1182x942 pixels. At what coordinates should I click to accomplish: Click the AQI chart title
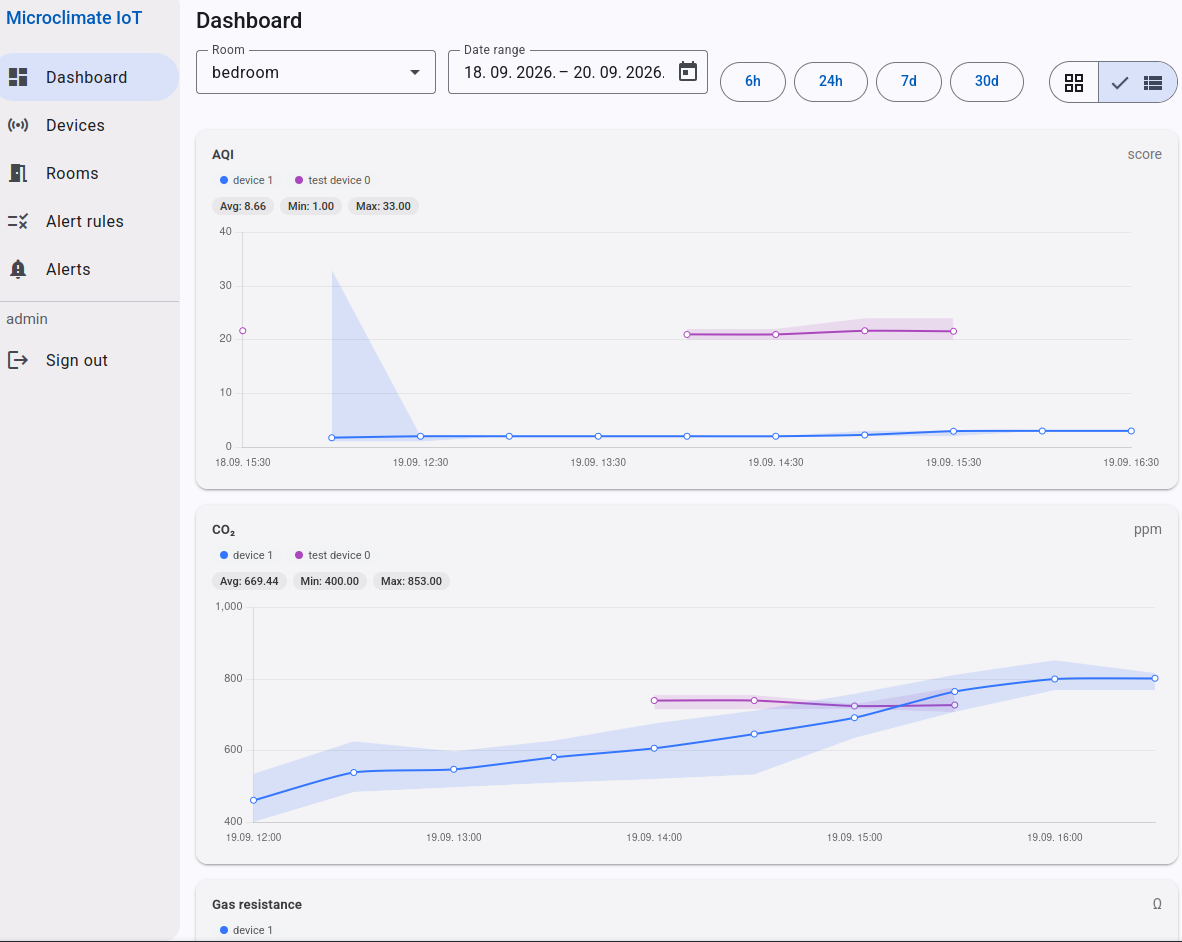pos(223,154)
